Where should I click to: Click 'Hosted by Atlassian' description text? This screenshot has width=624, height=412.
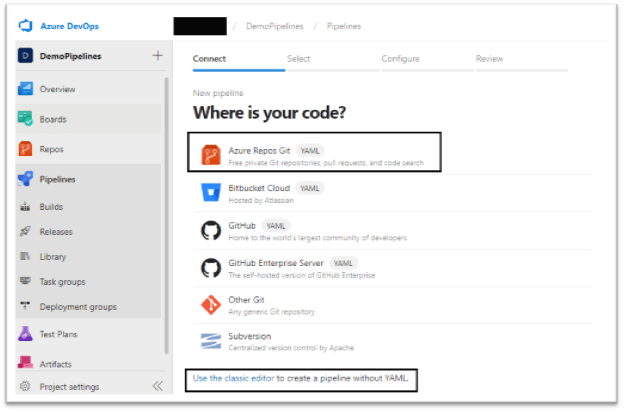261,200
